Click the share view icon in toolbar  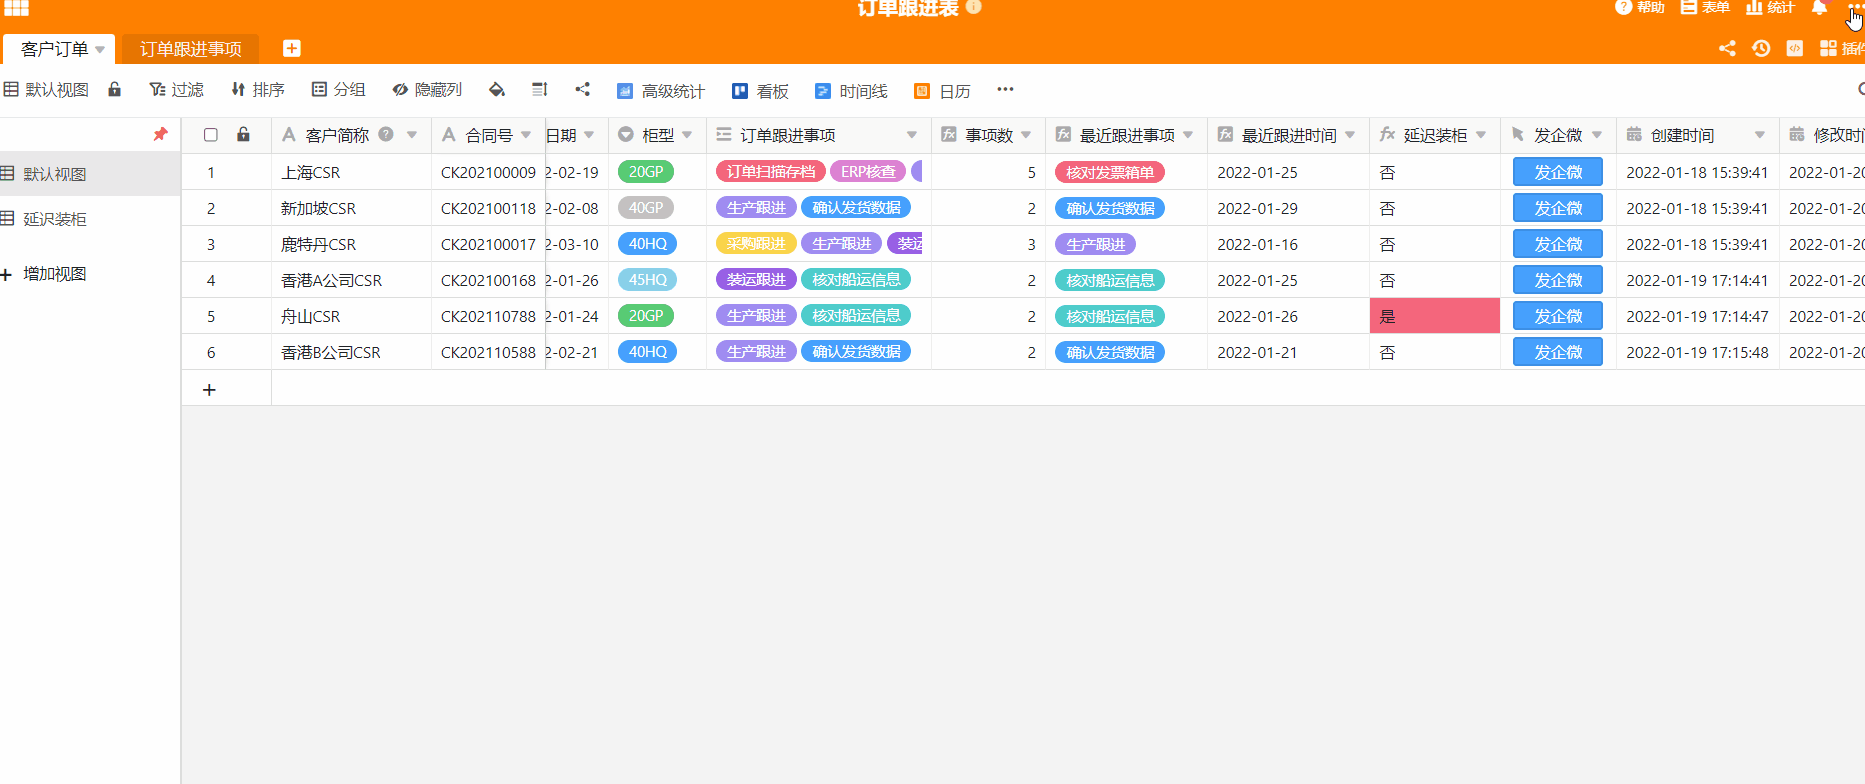583,90
